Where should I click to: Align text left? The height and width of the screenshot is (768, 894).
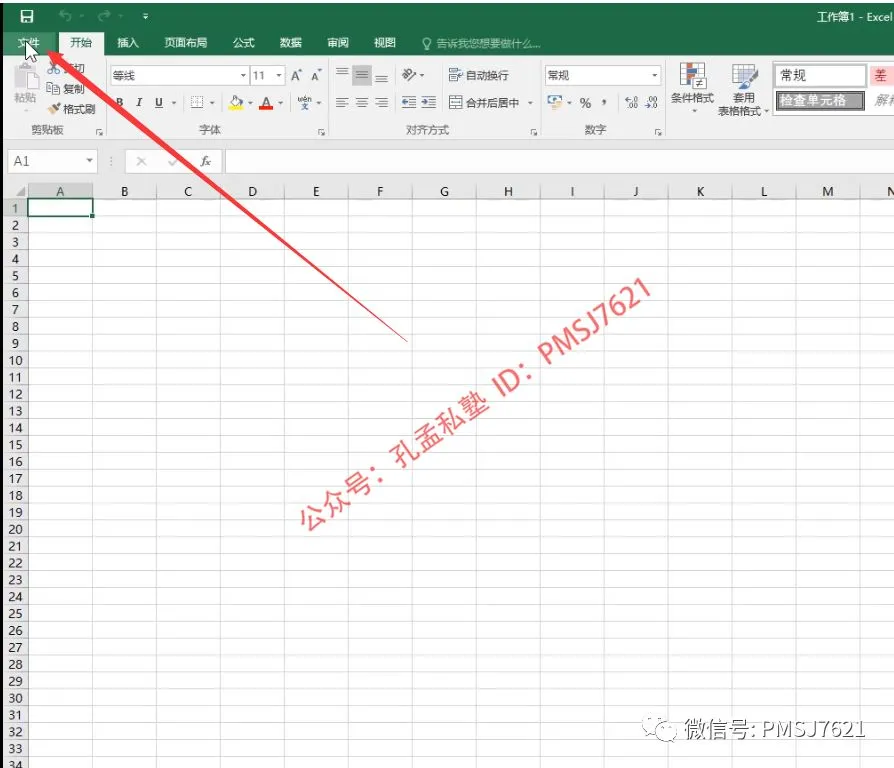pos(342,103)
